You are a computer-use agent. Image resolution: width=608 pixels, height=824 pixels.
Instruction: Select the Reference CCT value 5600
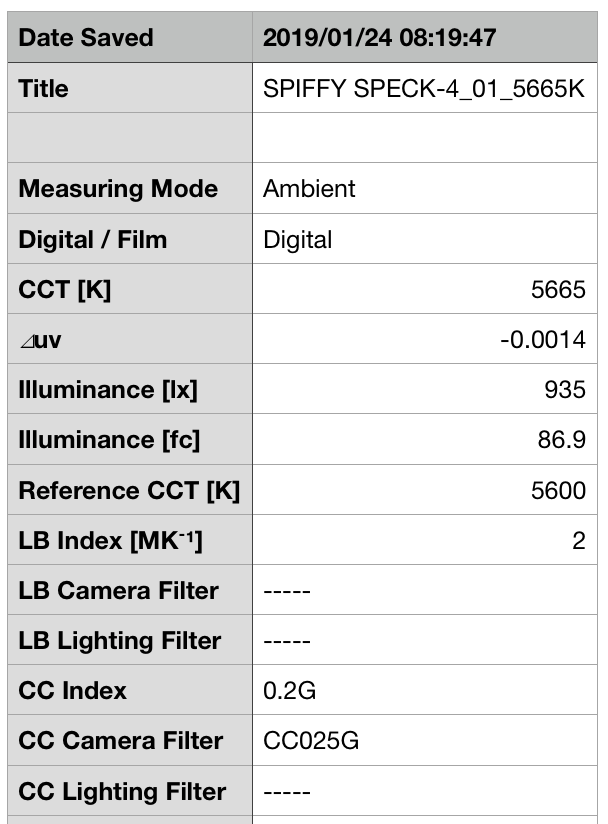(558, 490)
